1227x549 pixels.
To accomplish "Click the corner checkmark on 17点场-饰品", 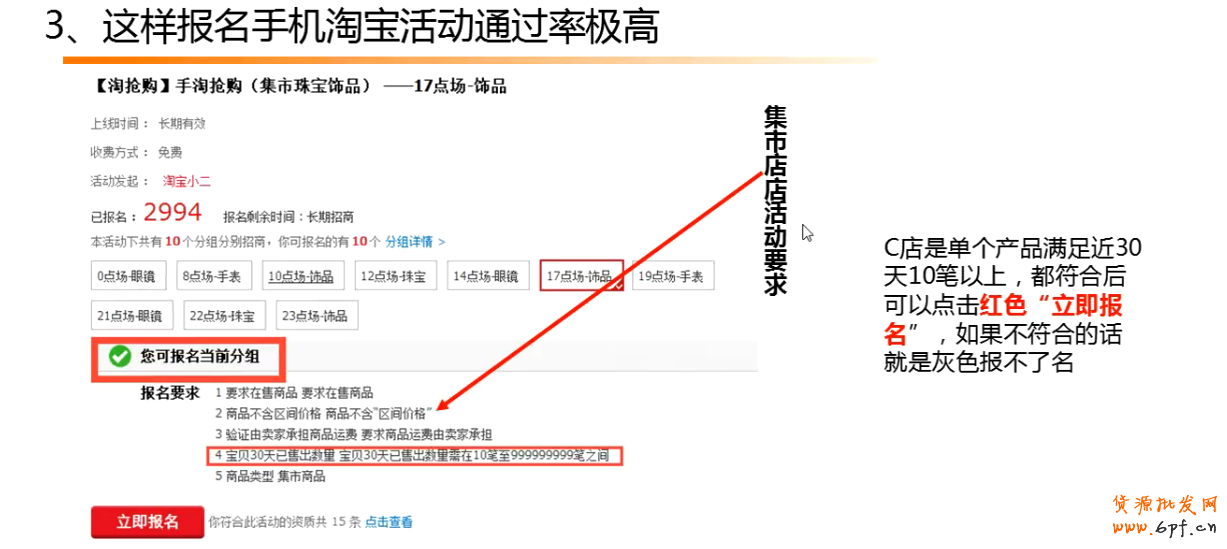I will [617, 285].
